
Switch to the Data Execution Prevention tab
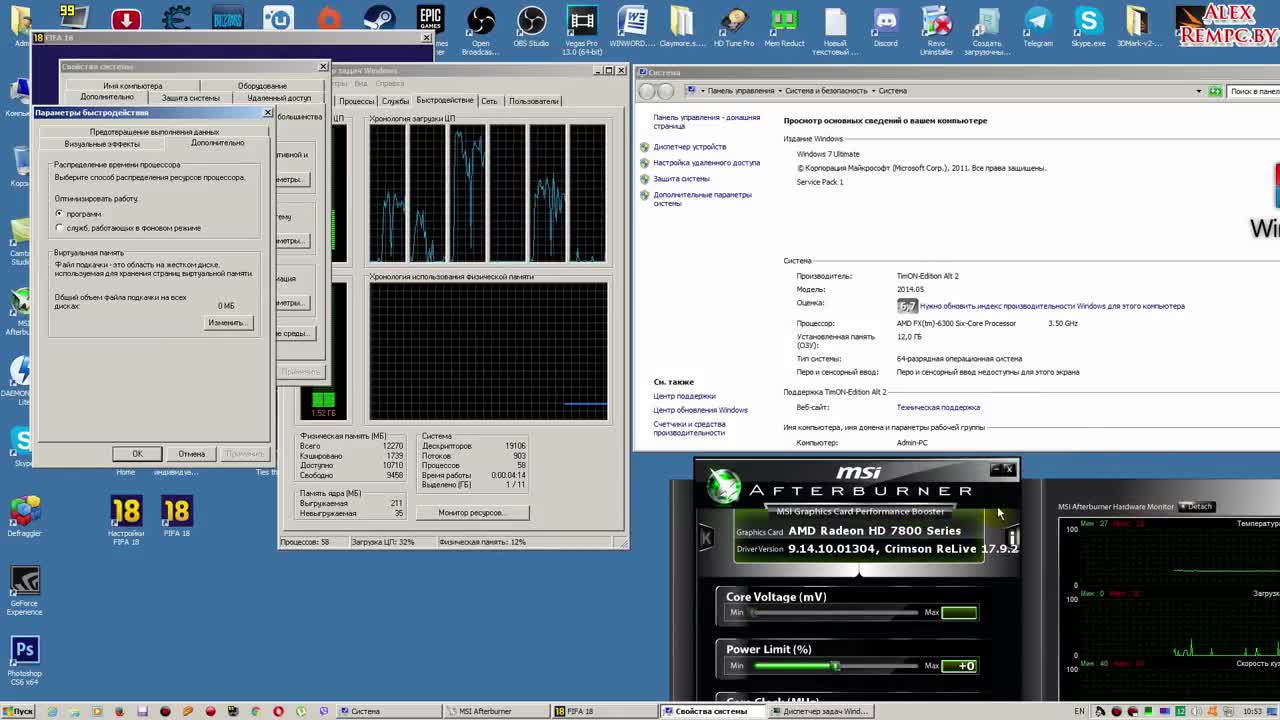coord(154,132)
